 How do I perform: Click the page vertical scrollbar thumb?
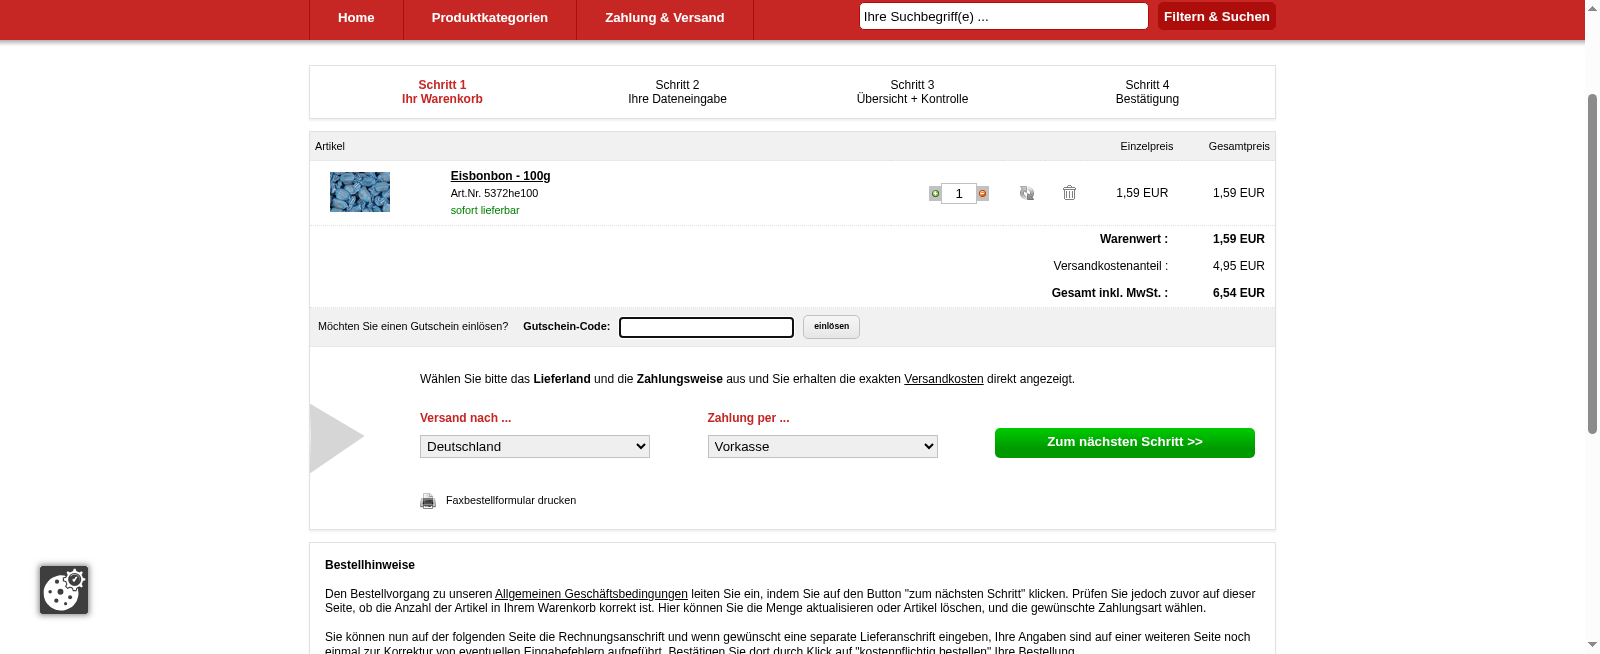1592,263
